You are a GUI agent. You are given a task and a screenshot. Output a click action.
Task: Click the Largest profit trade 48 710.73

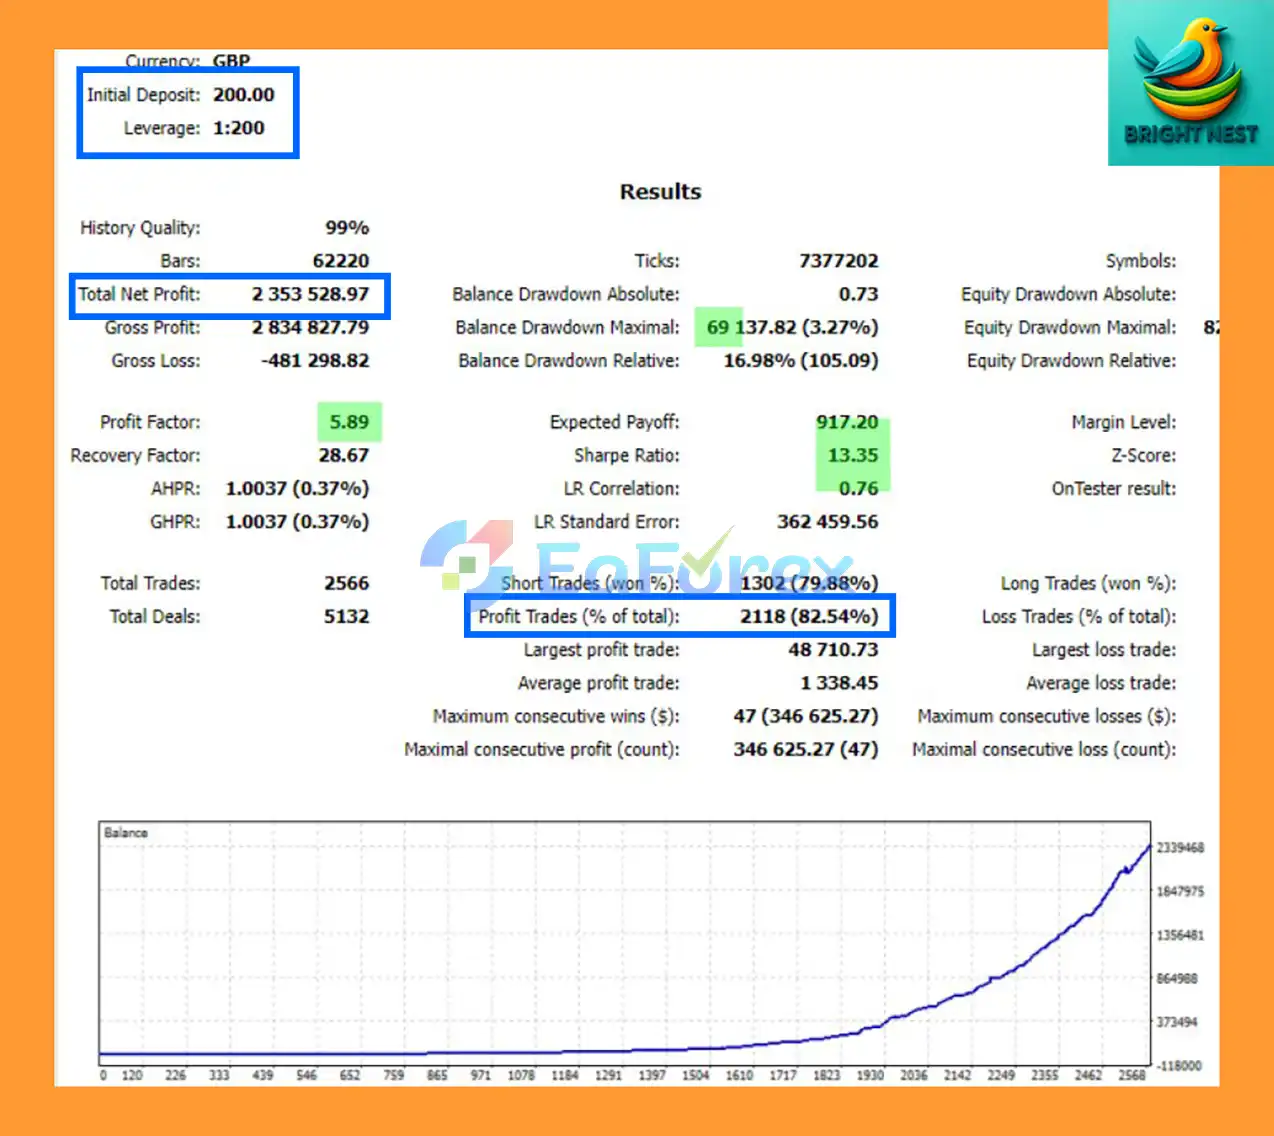coord(833,650)
